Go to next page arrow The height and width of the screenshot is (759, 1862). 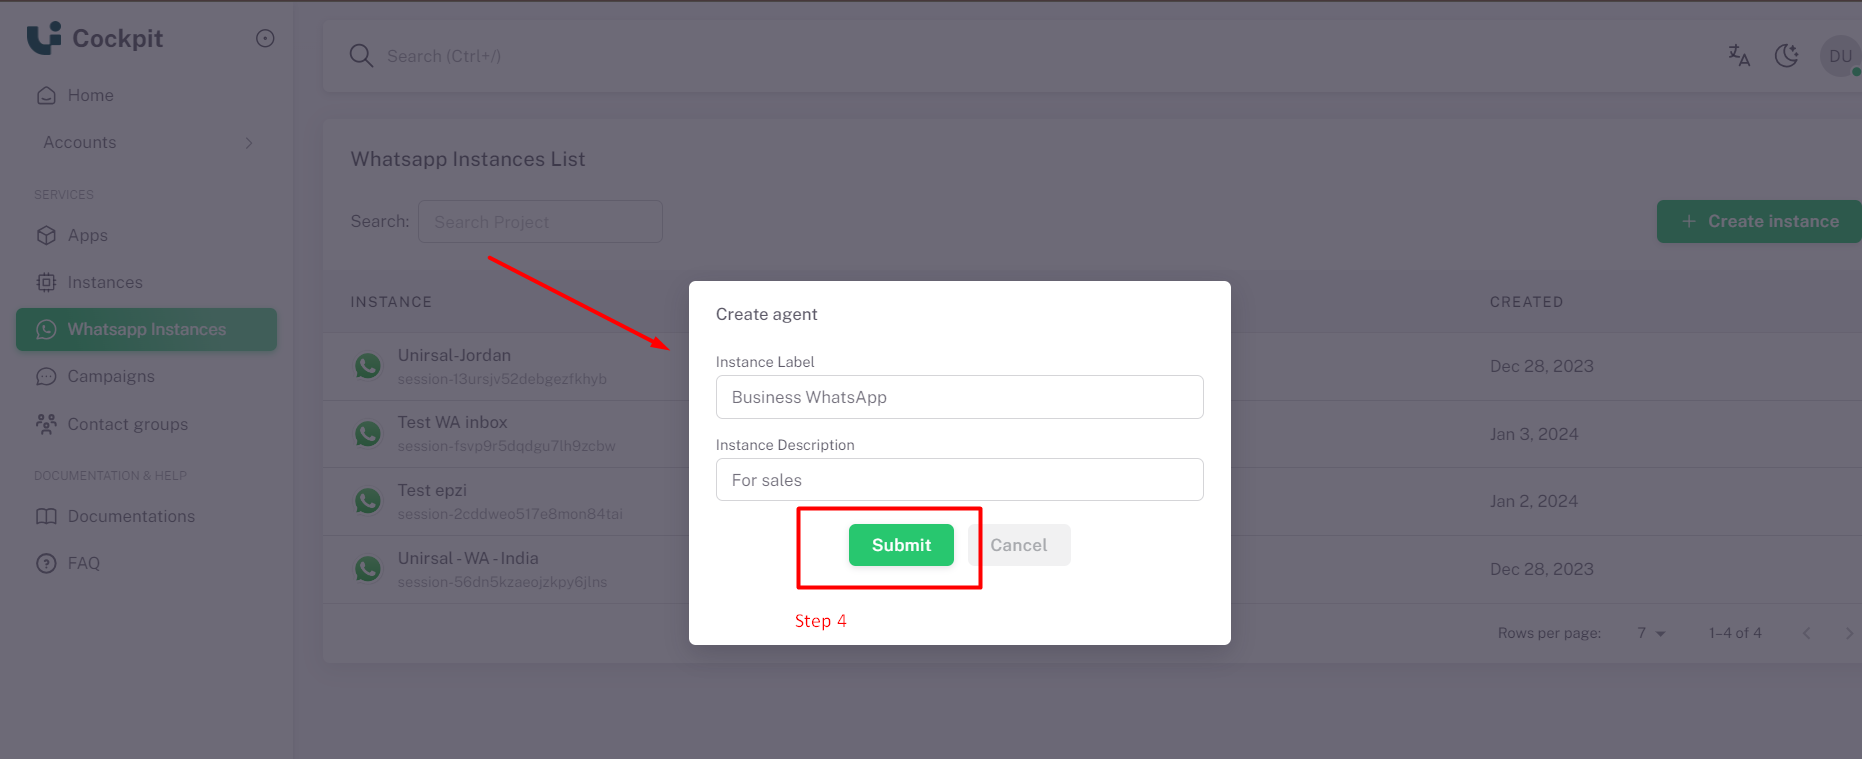pos(1849,633)
